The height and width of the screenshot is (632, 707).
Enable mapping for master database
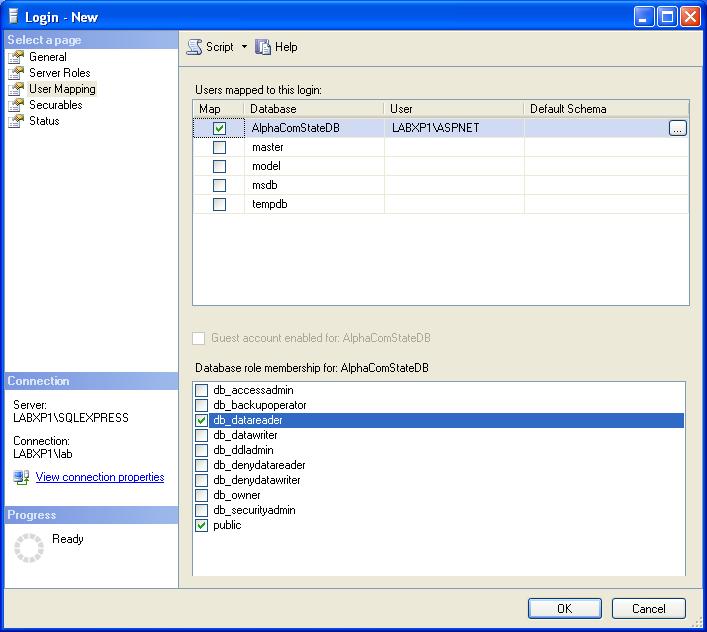[x=219, y=147]
